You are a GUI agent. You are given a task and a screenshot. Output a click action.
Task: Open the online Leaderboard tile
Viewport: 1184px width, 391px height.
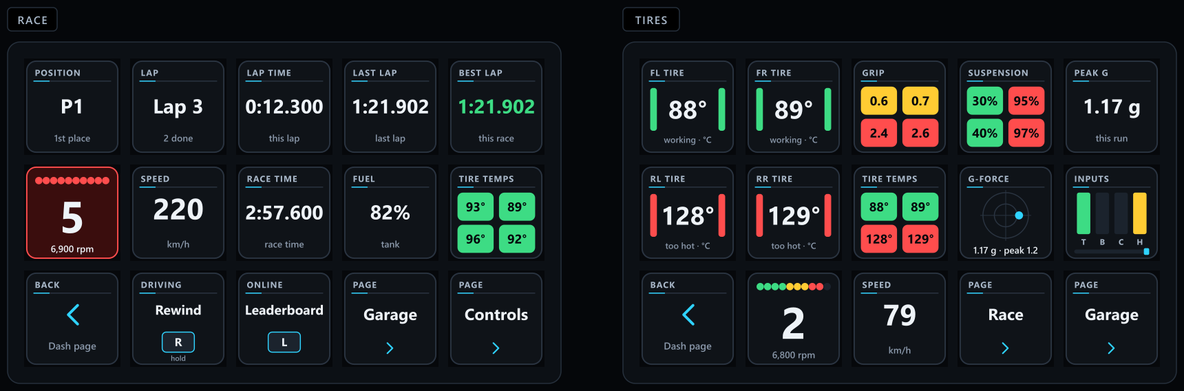click(x=284, y=319)
